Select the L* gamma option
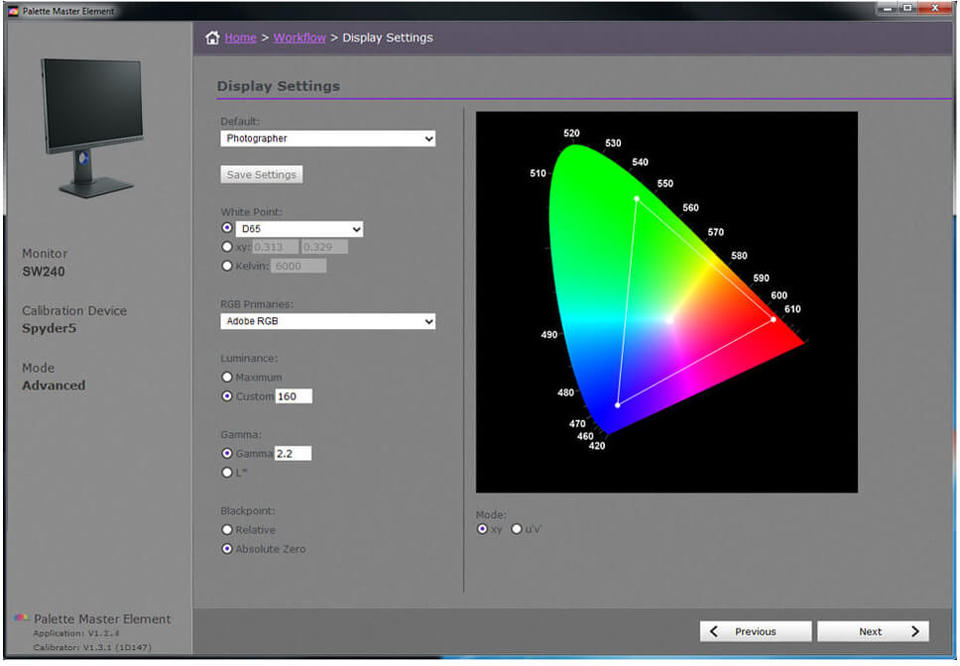960x666 pixels. coord(228,472)
